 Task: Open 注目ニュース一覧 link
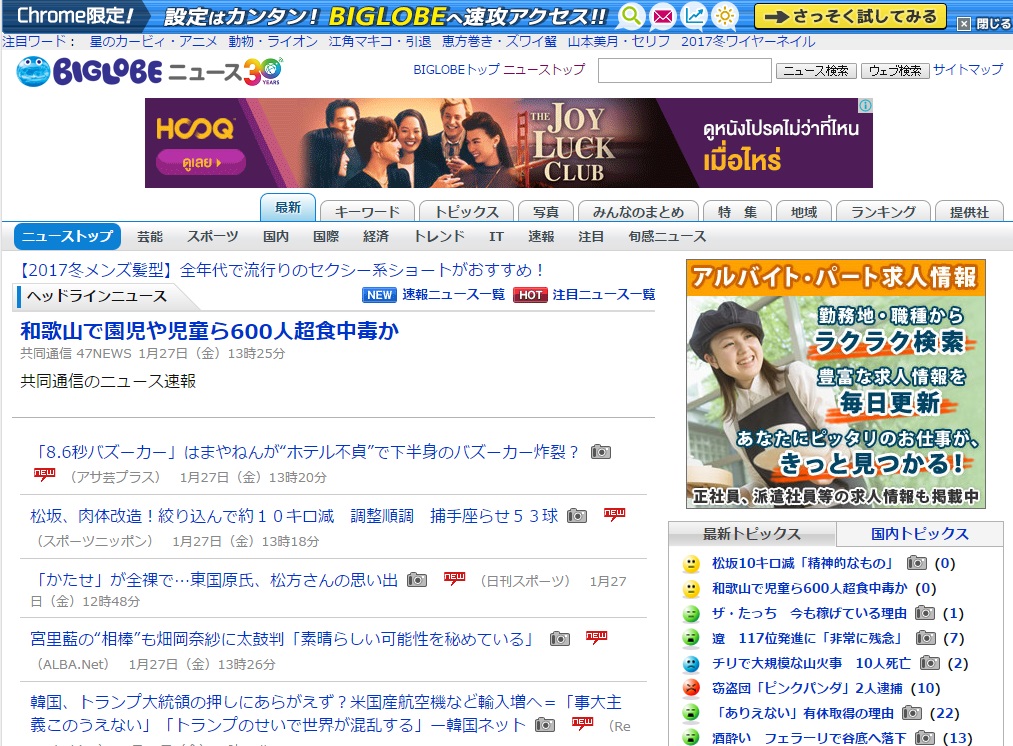604,295
